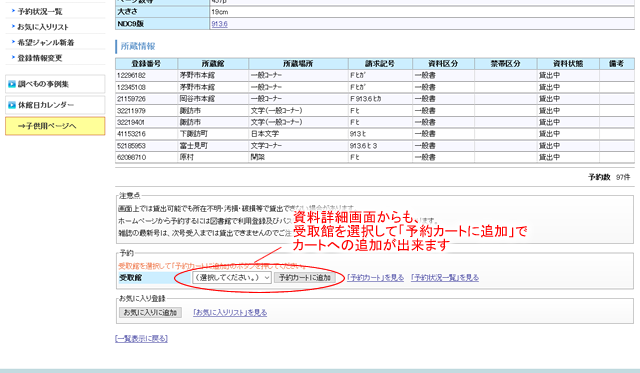
Task: Click the 所蔵場所 column header
Action: point(298,64)
